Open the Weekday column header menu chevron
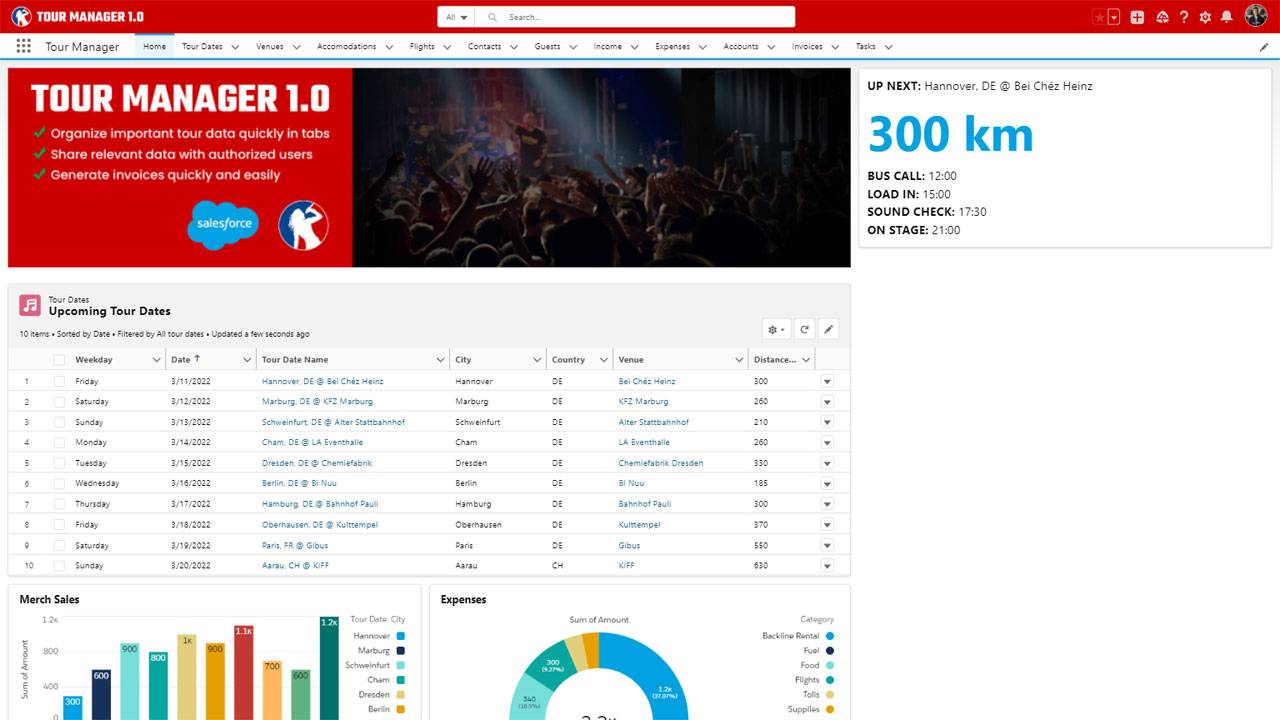The image size is (1280, 720). 156,360
